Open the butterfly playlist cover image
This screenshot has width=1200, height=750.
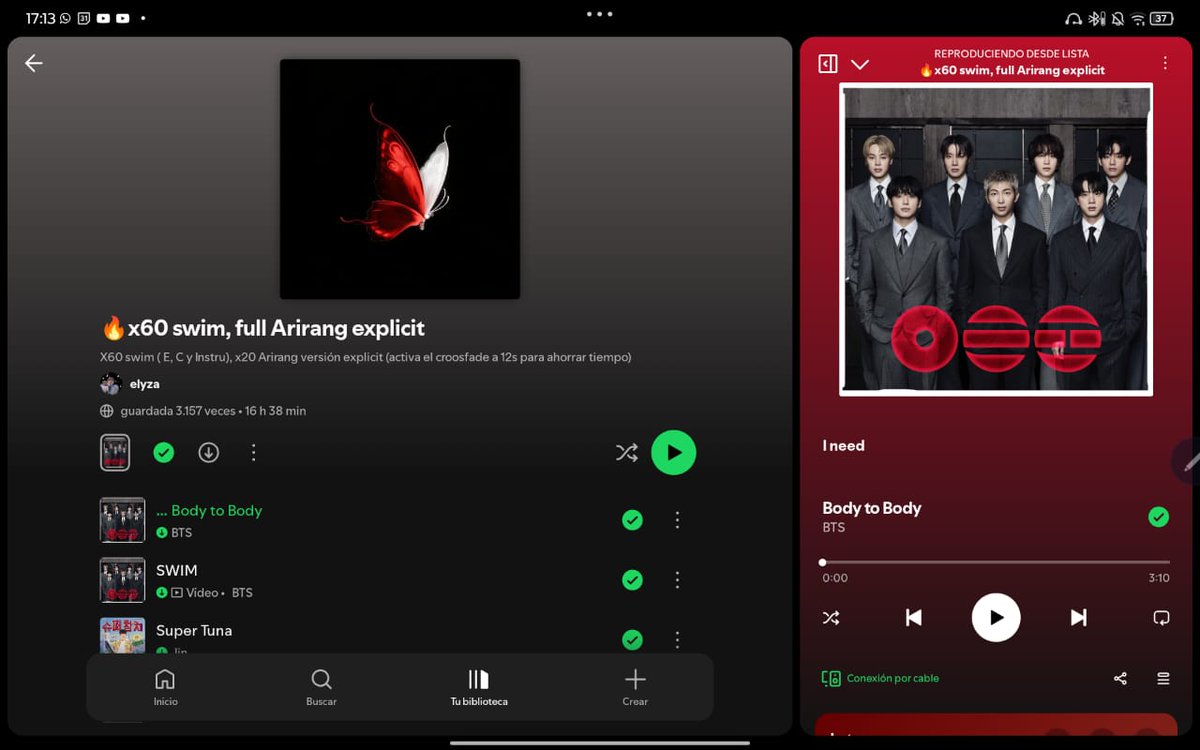[x=400, y=179]
